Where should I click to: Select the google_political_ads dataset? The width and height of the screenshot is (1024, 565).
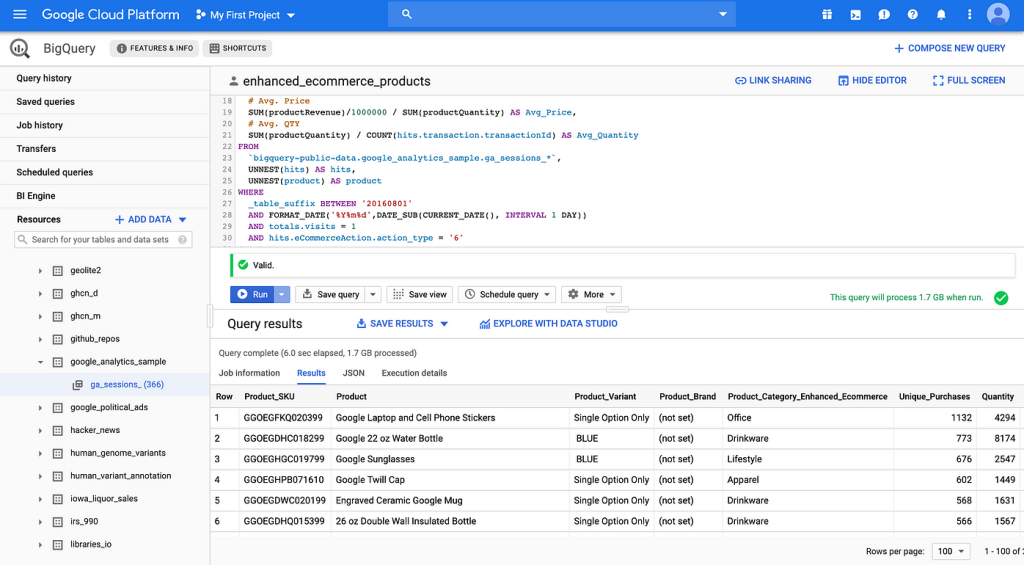(x=109, y=408)
